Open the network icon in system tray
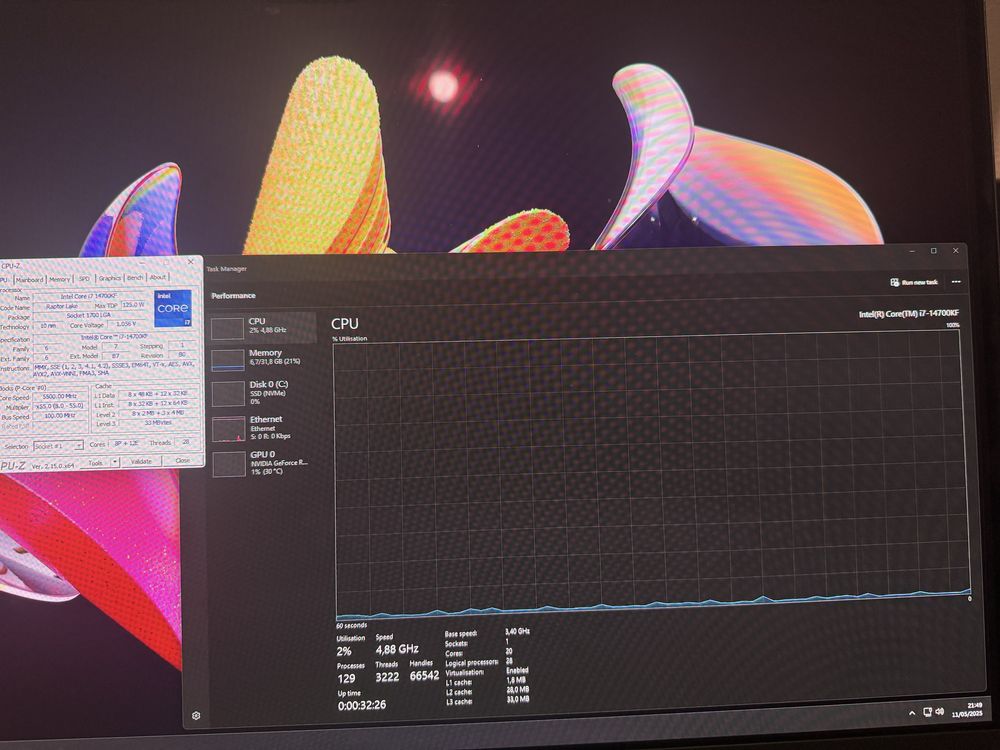Viewport: 1000px width, 750px height. (x=927, y=712)
